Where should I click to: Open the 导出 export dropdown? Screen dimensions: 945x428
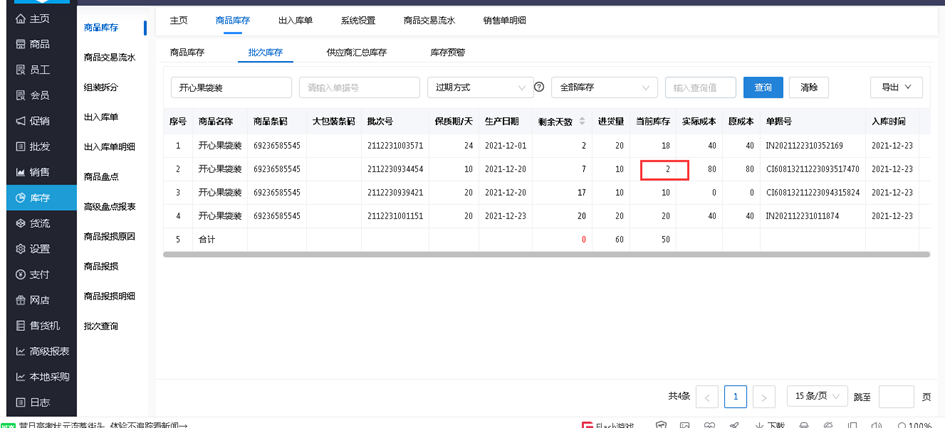tap(896, 88)
